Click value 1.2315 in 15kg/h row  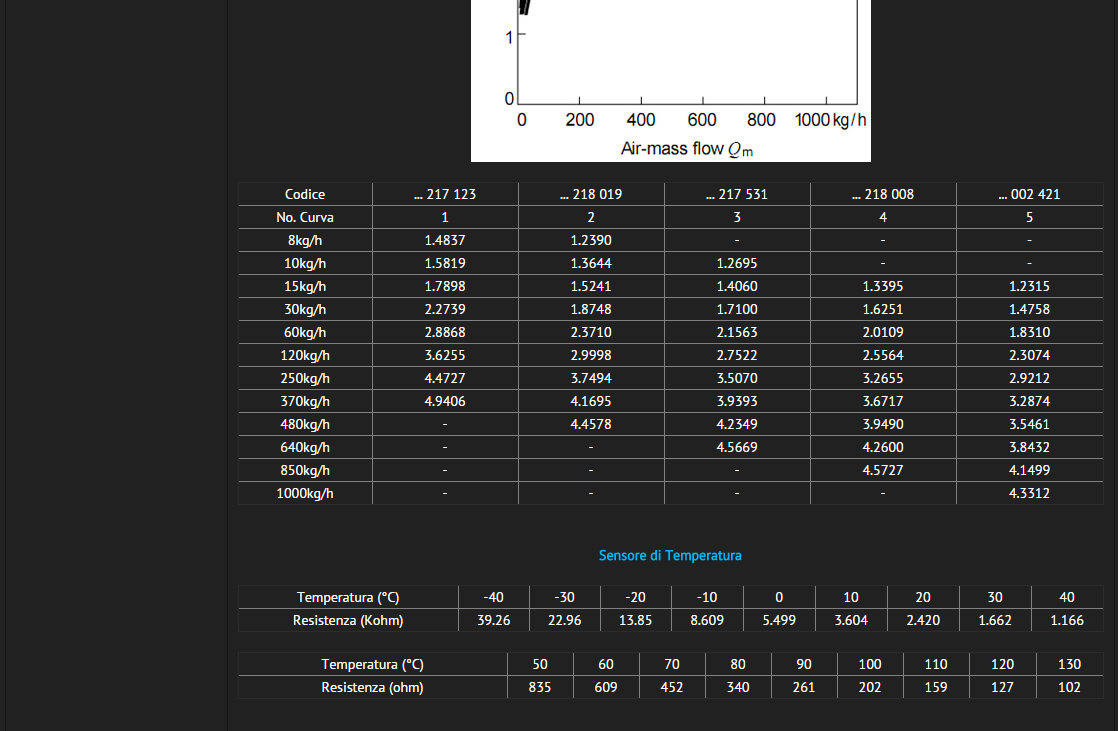1029,286
